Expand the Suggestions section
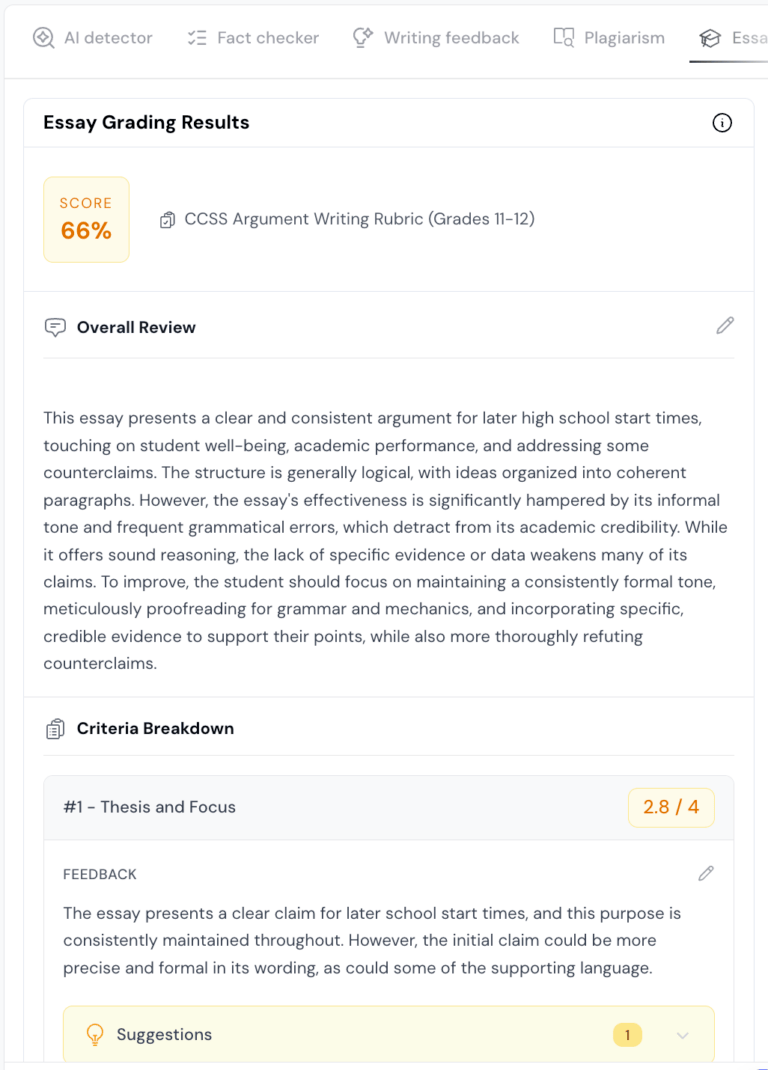This screenshot has height=1070, width=768. [683, 1035]
